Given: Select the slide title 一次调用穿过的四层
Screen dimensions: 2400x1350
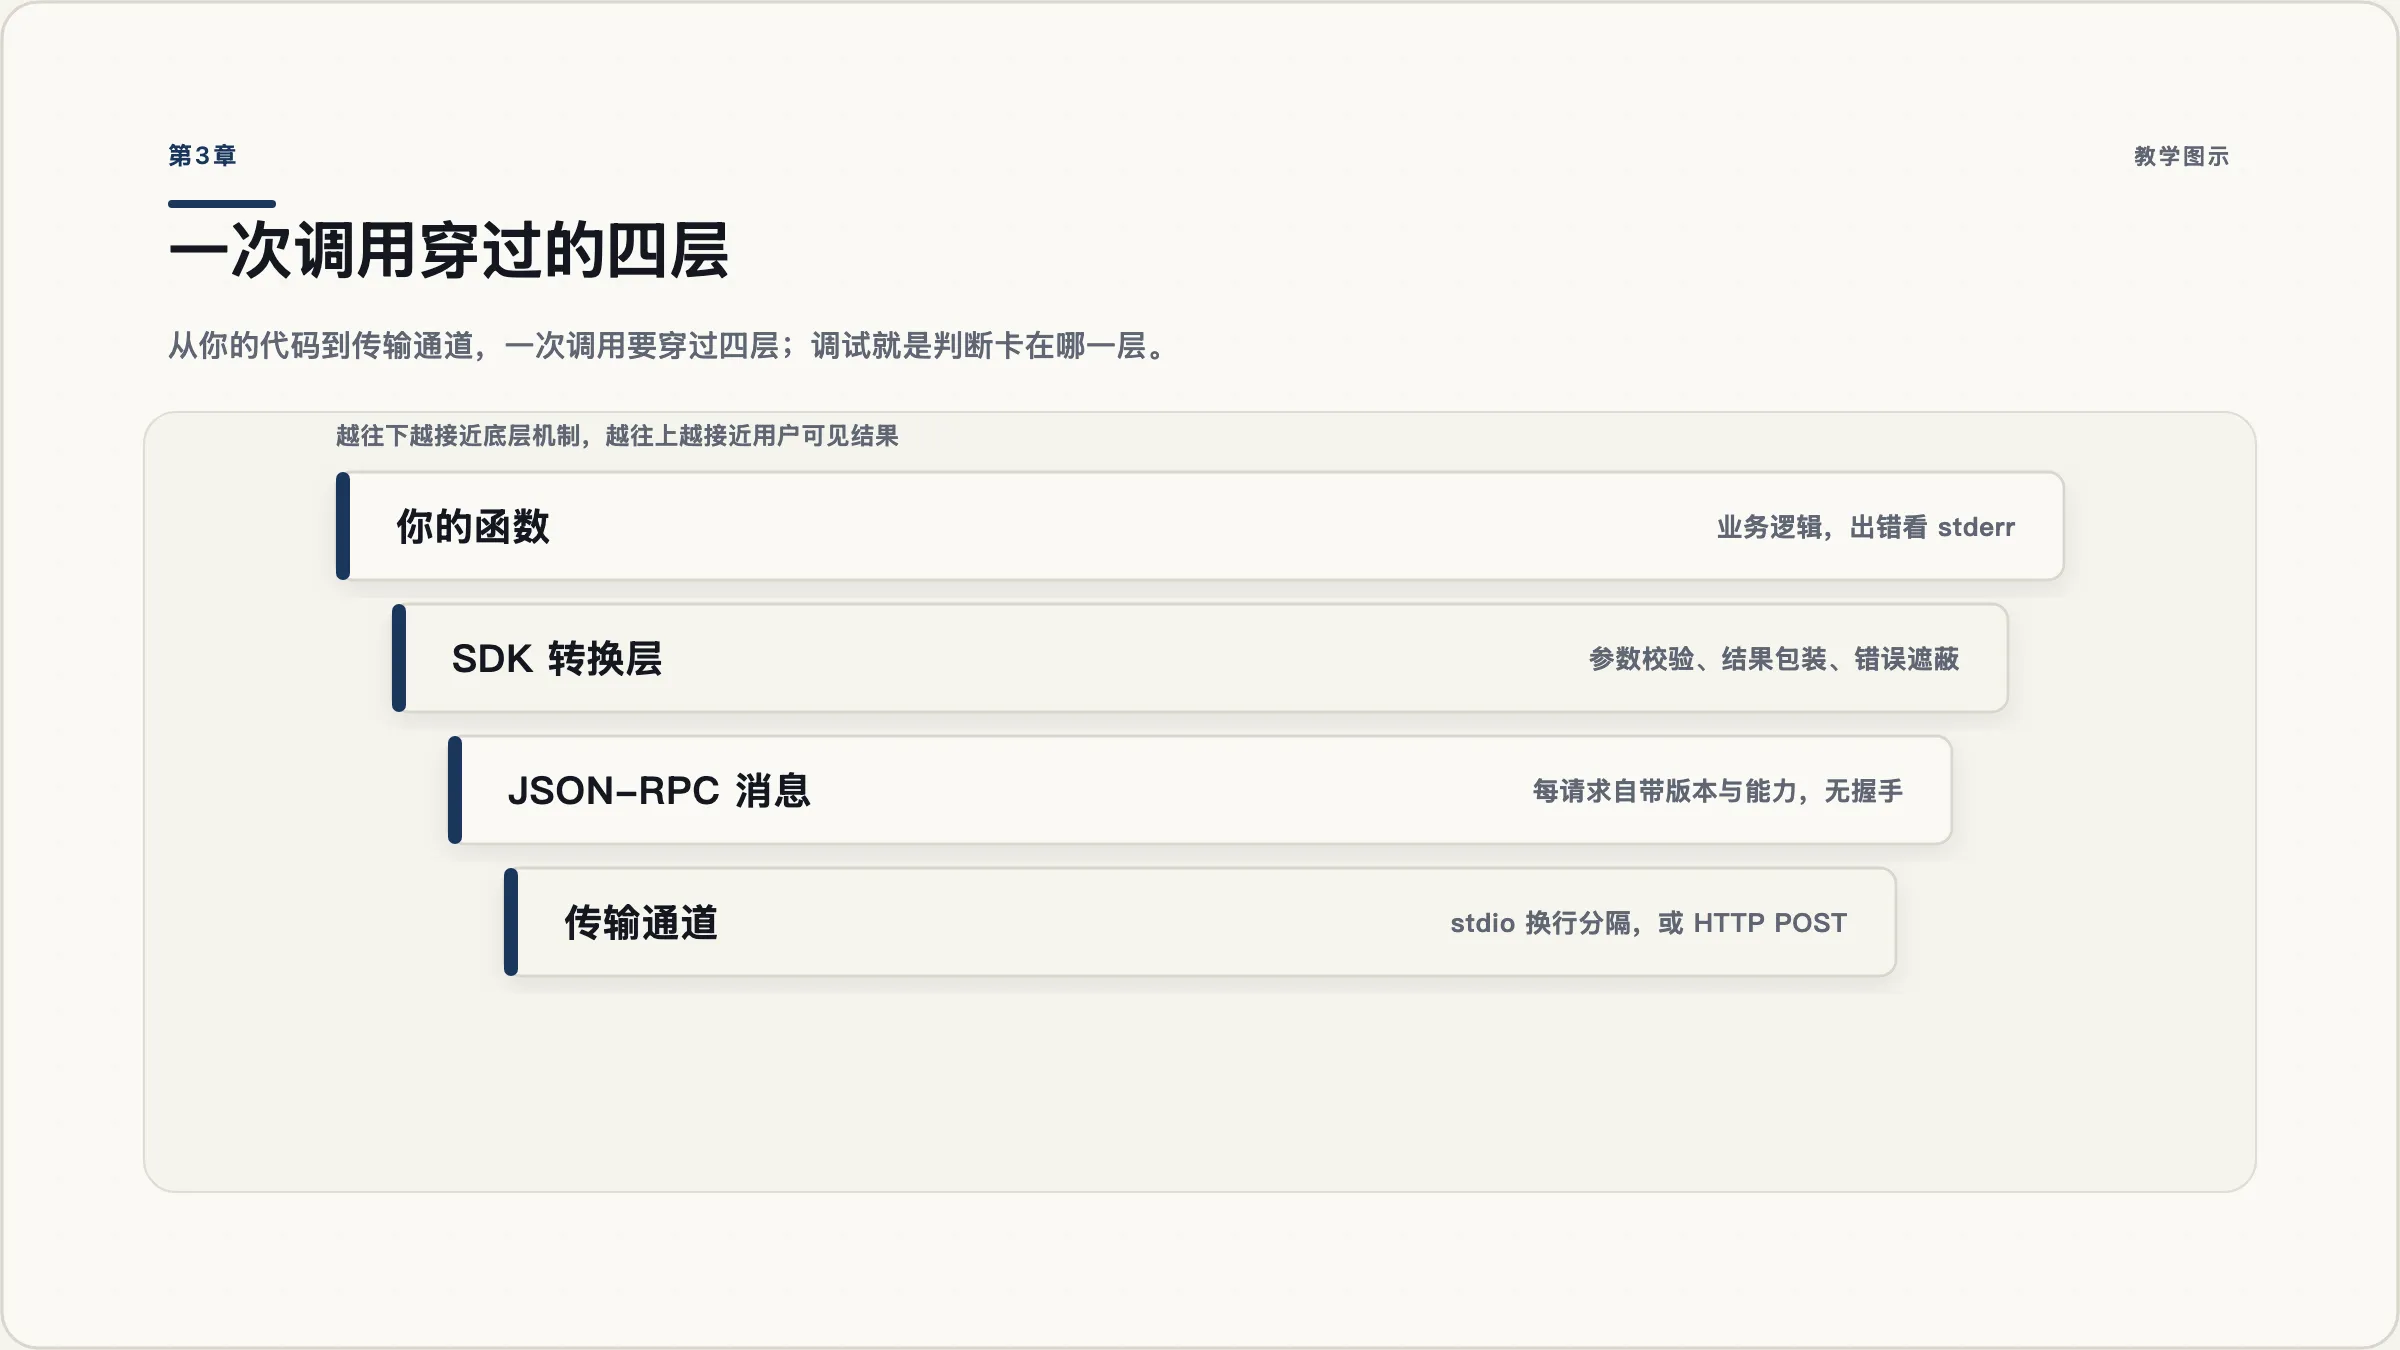Looking at the screenshot, I should (x=449, y=250).
